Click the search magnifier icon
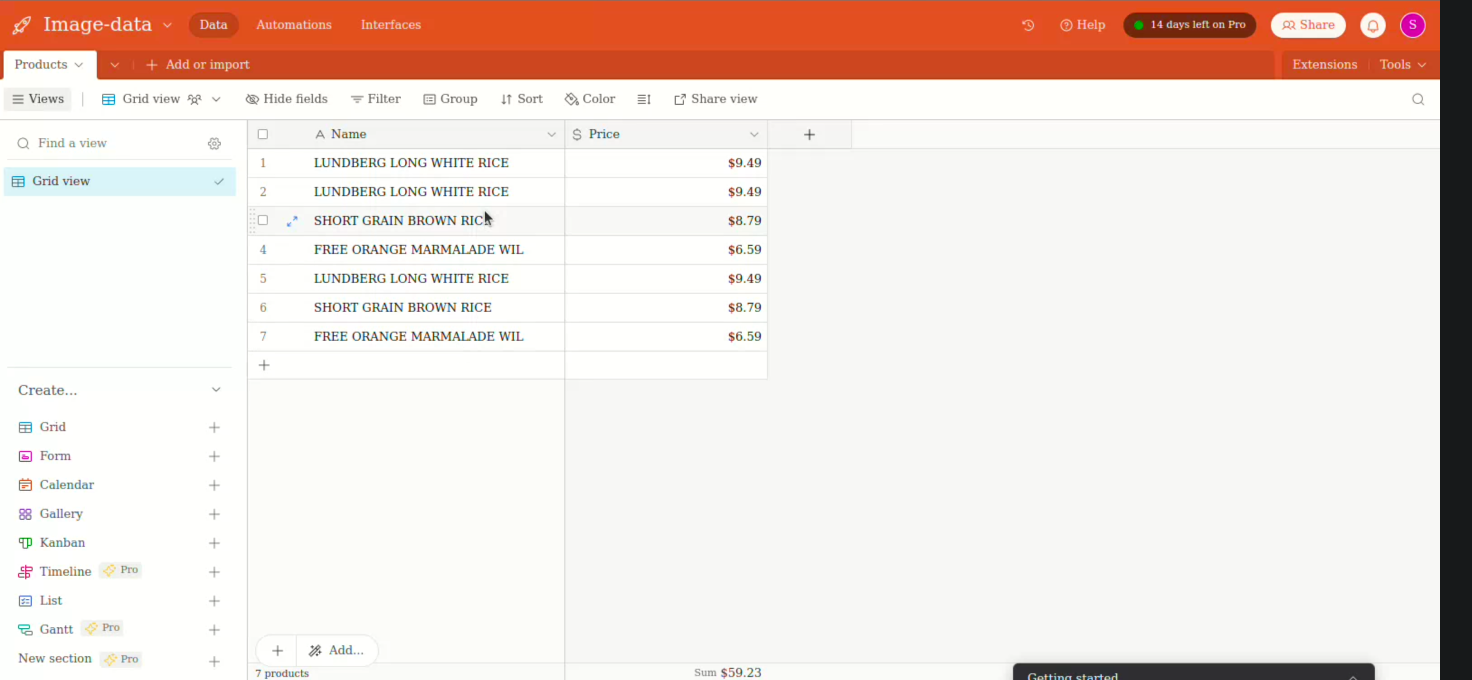Image resolution: width=1472 pixels, height=680 pixels. tap(1417, 99)
